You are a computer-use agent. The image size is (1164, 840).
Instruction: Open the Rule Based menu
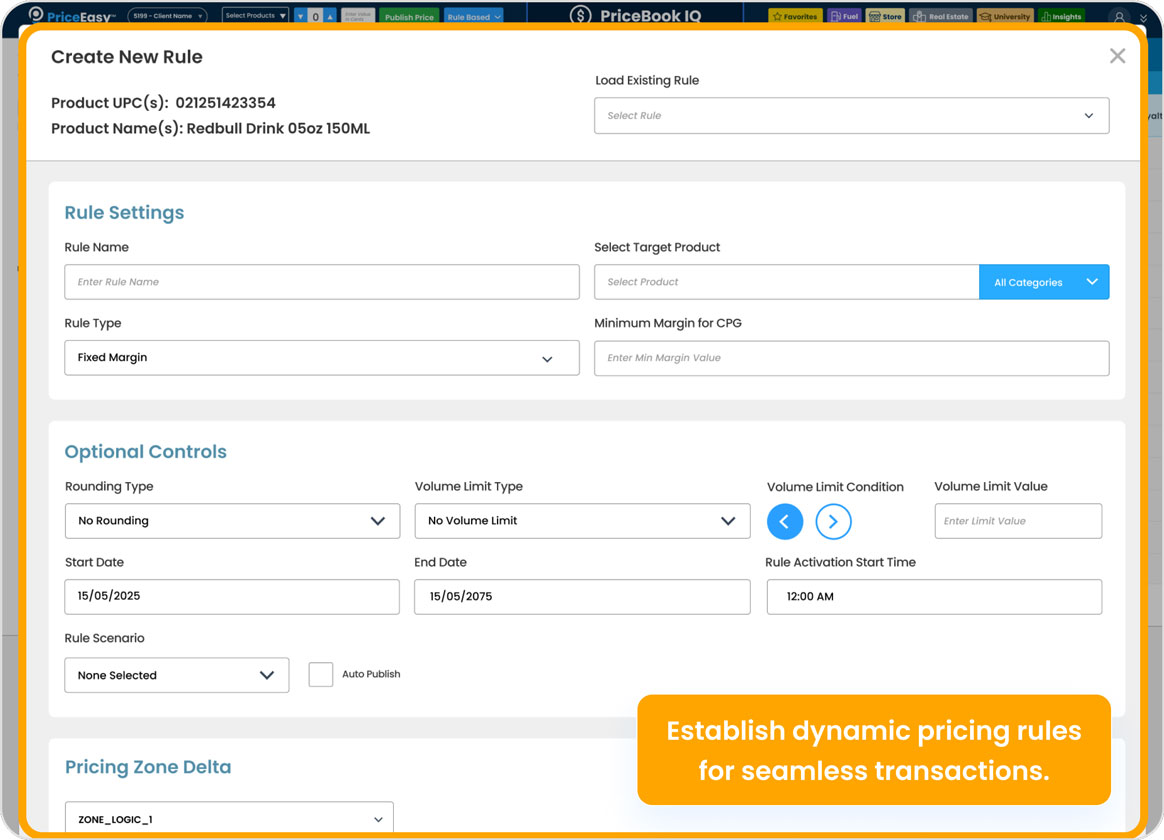473,15
